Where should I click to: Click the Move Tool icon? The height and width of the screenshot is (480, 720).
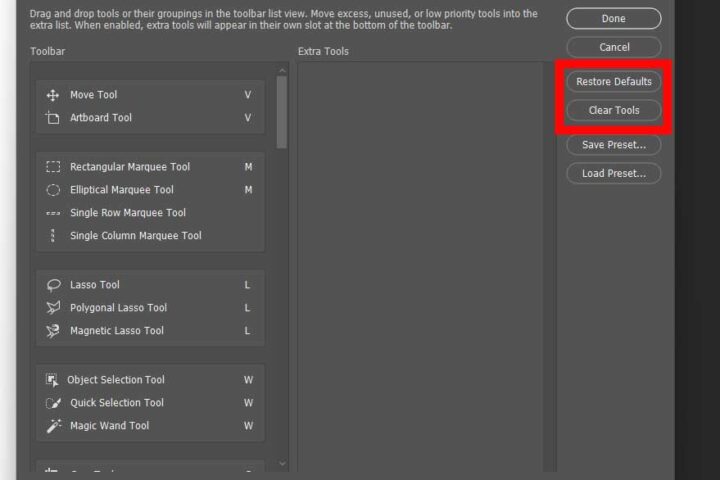53,95
